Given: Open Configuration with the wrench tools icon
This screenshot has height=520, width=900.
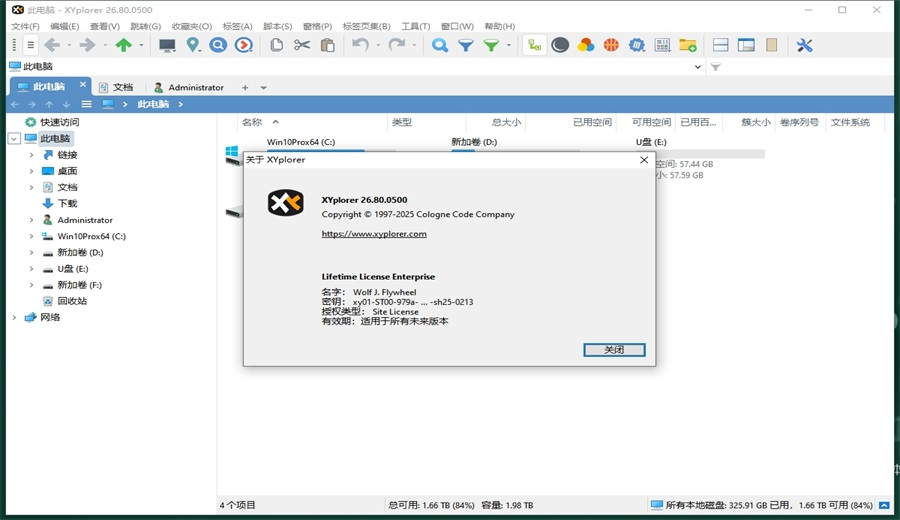Looking at the screenshot, I should tap(804, 45).
